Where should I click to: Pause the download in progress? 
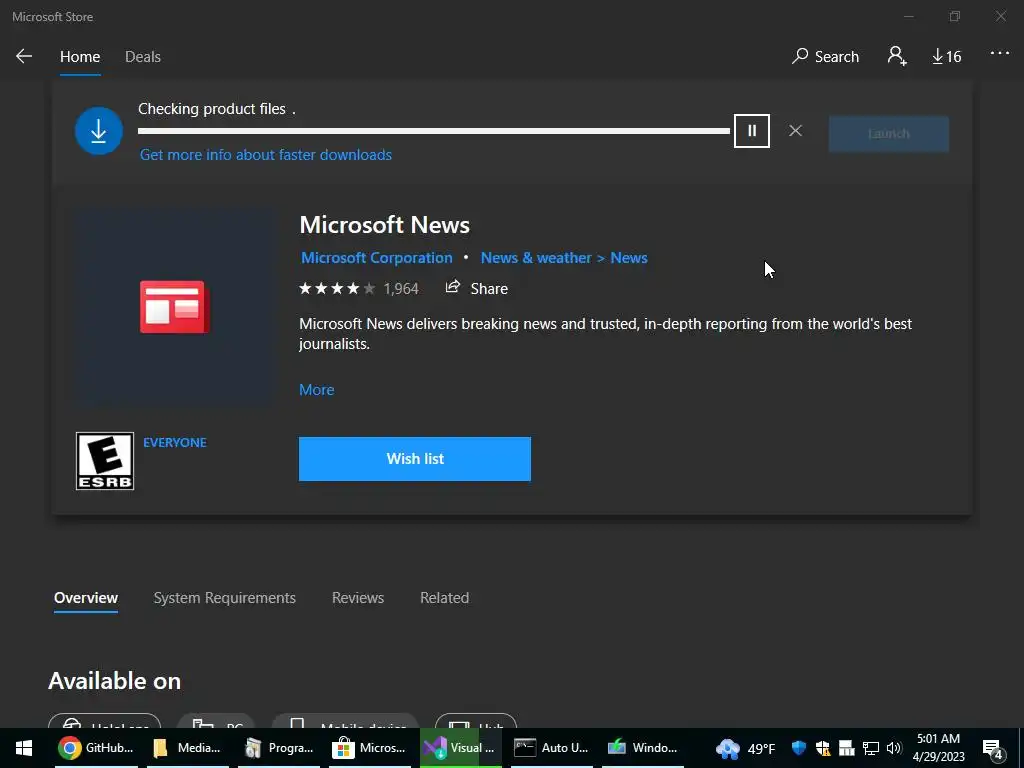[x=752, y=131]
